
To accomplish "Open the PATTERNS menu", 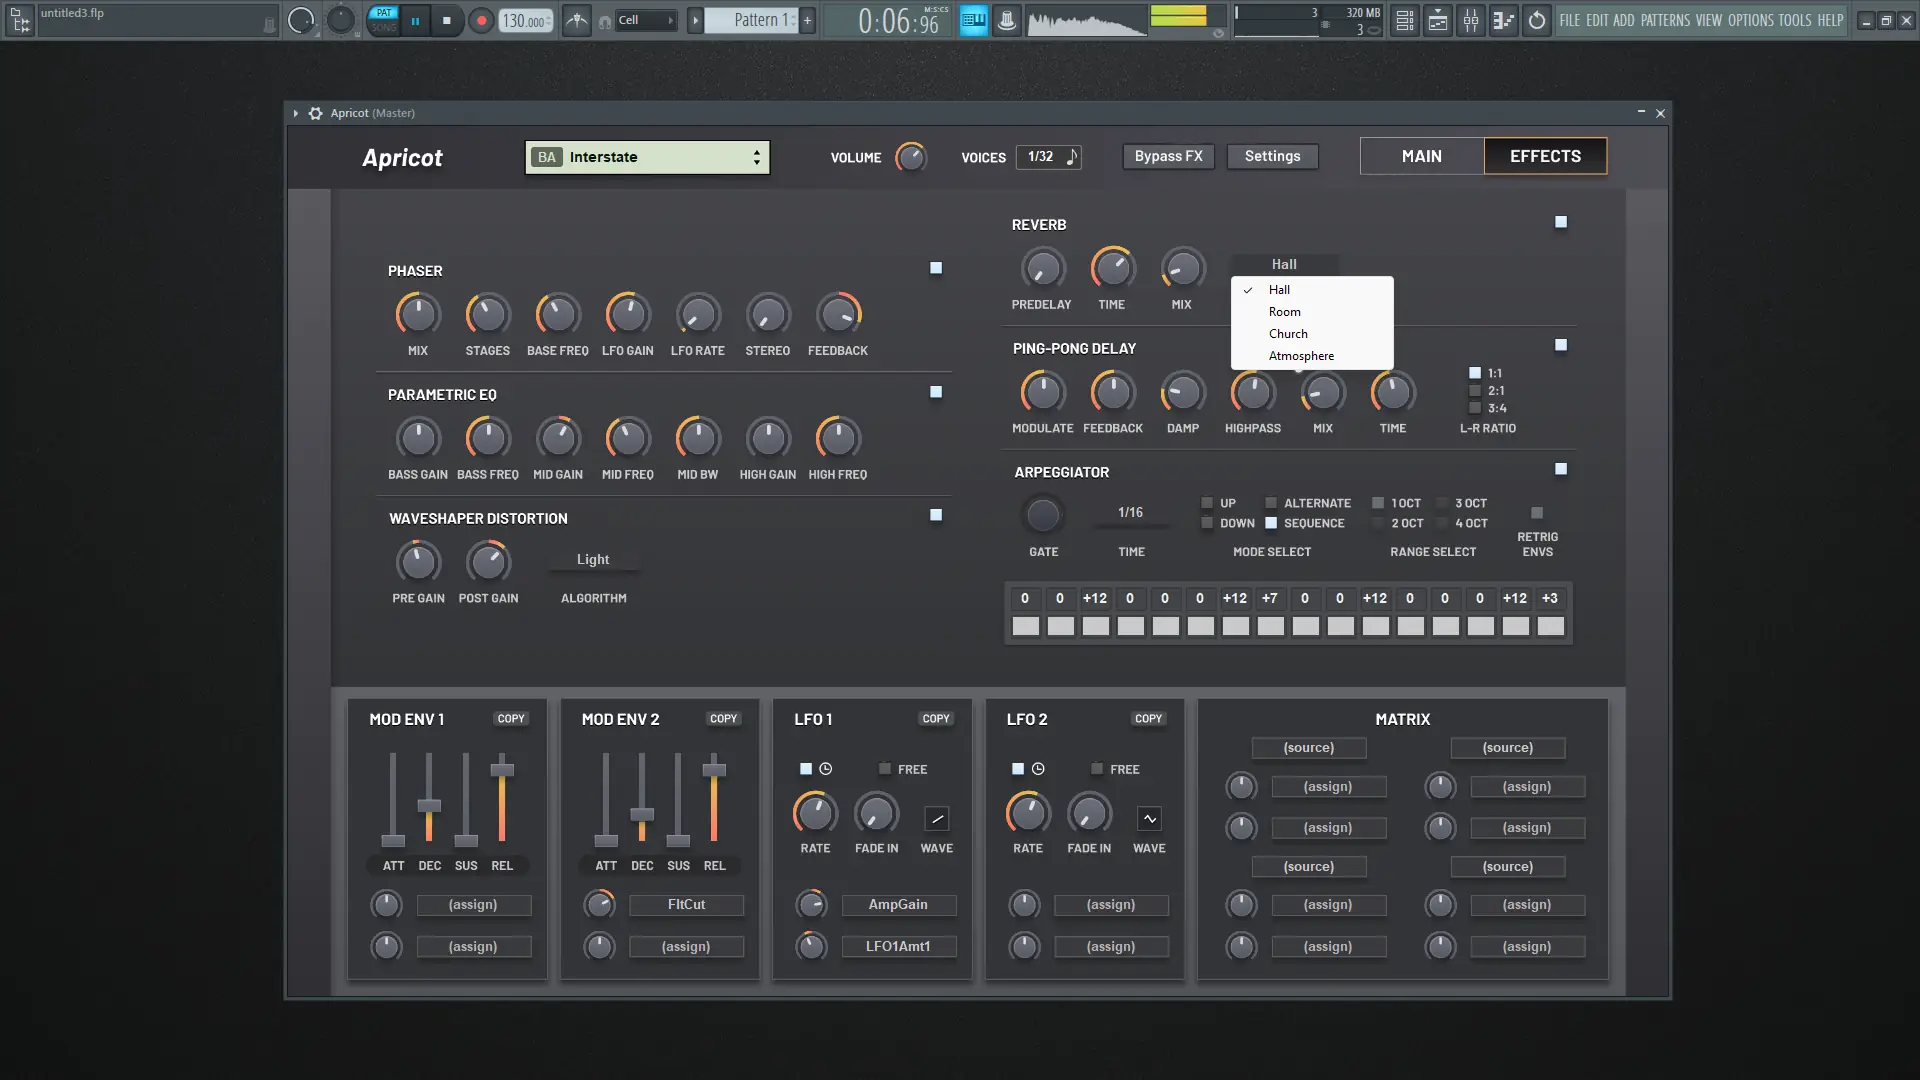I will point(1665,20).
